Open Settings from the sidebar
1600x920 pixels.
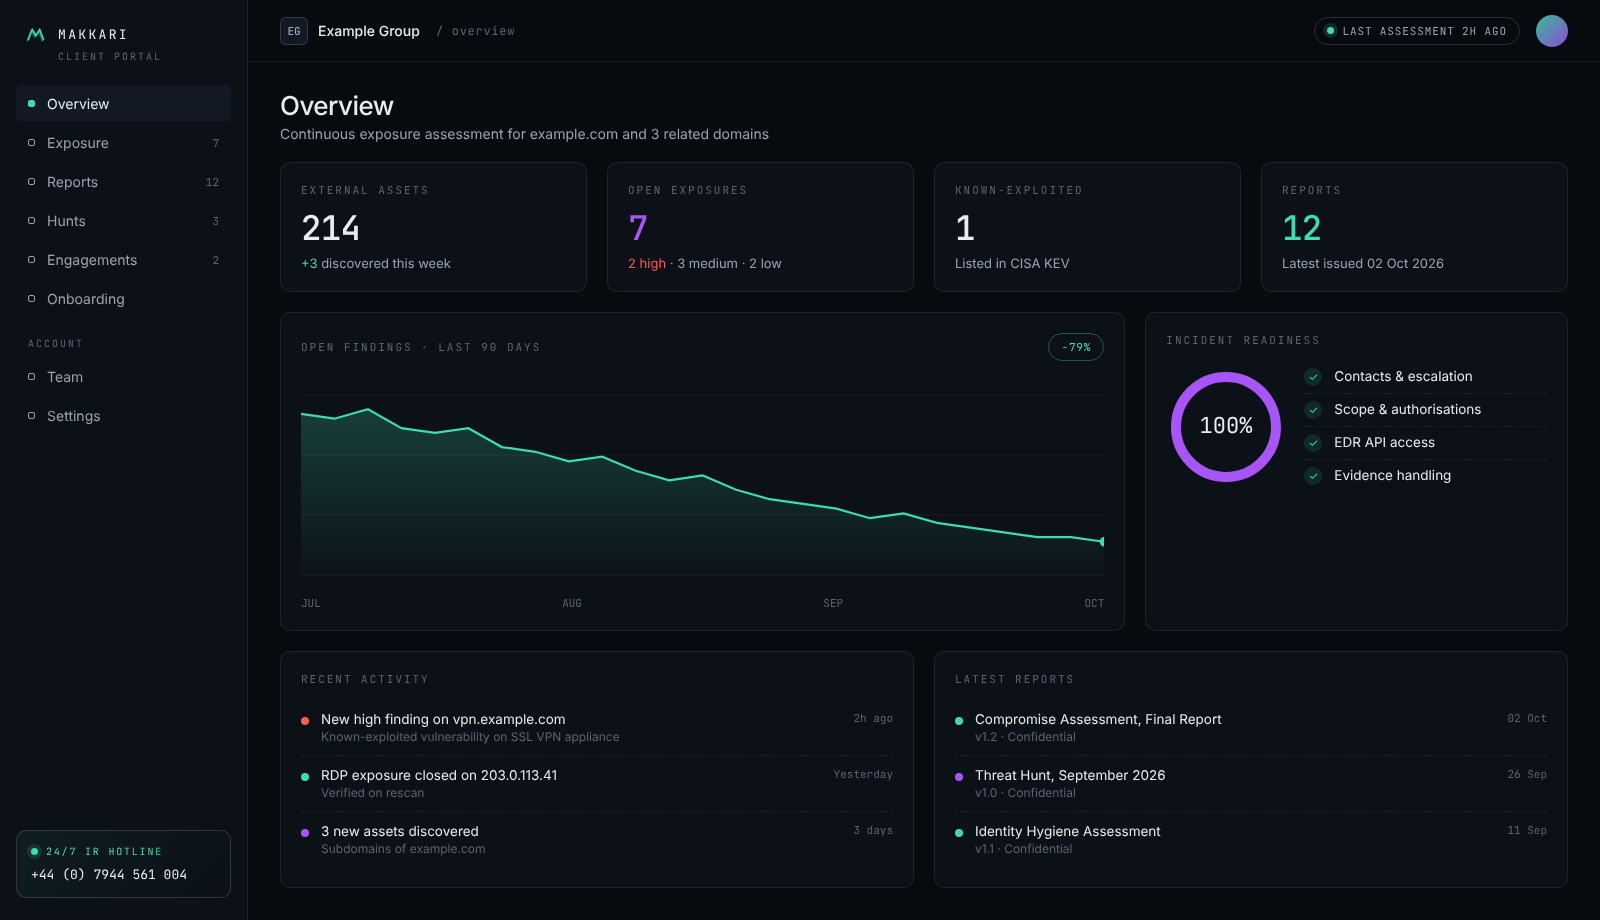[x=123, y=416]
